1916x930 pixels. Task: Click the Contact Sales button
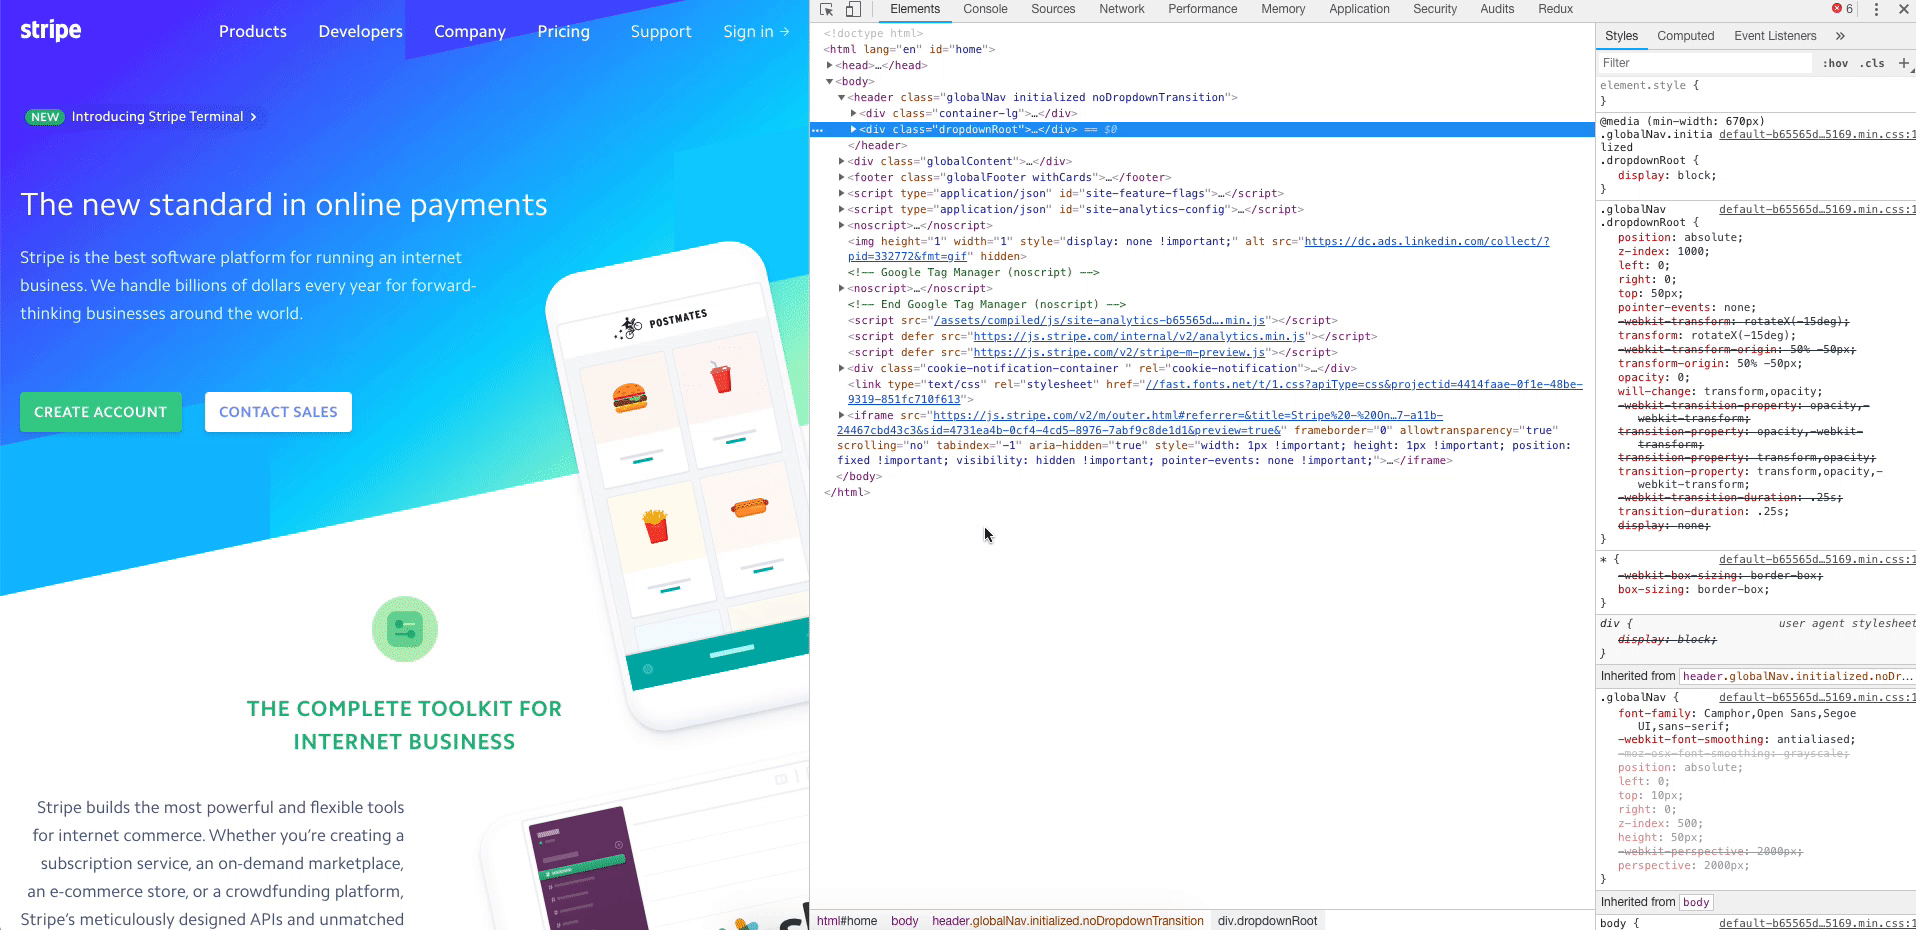pyautogui.click(x=278, y=412)
